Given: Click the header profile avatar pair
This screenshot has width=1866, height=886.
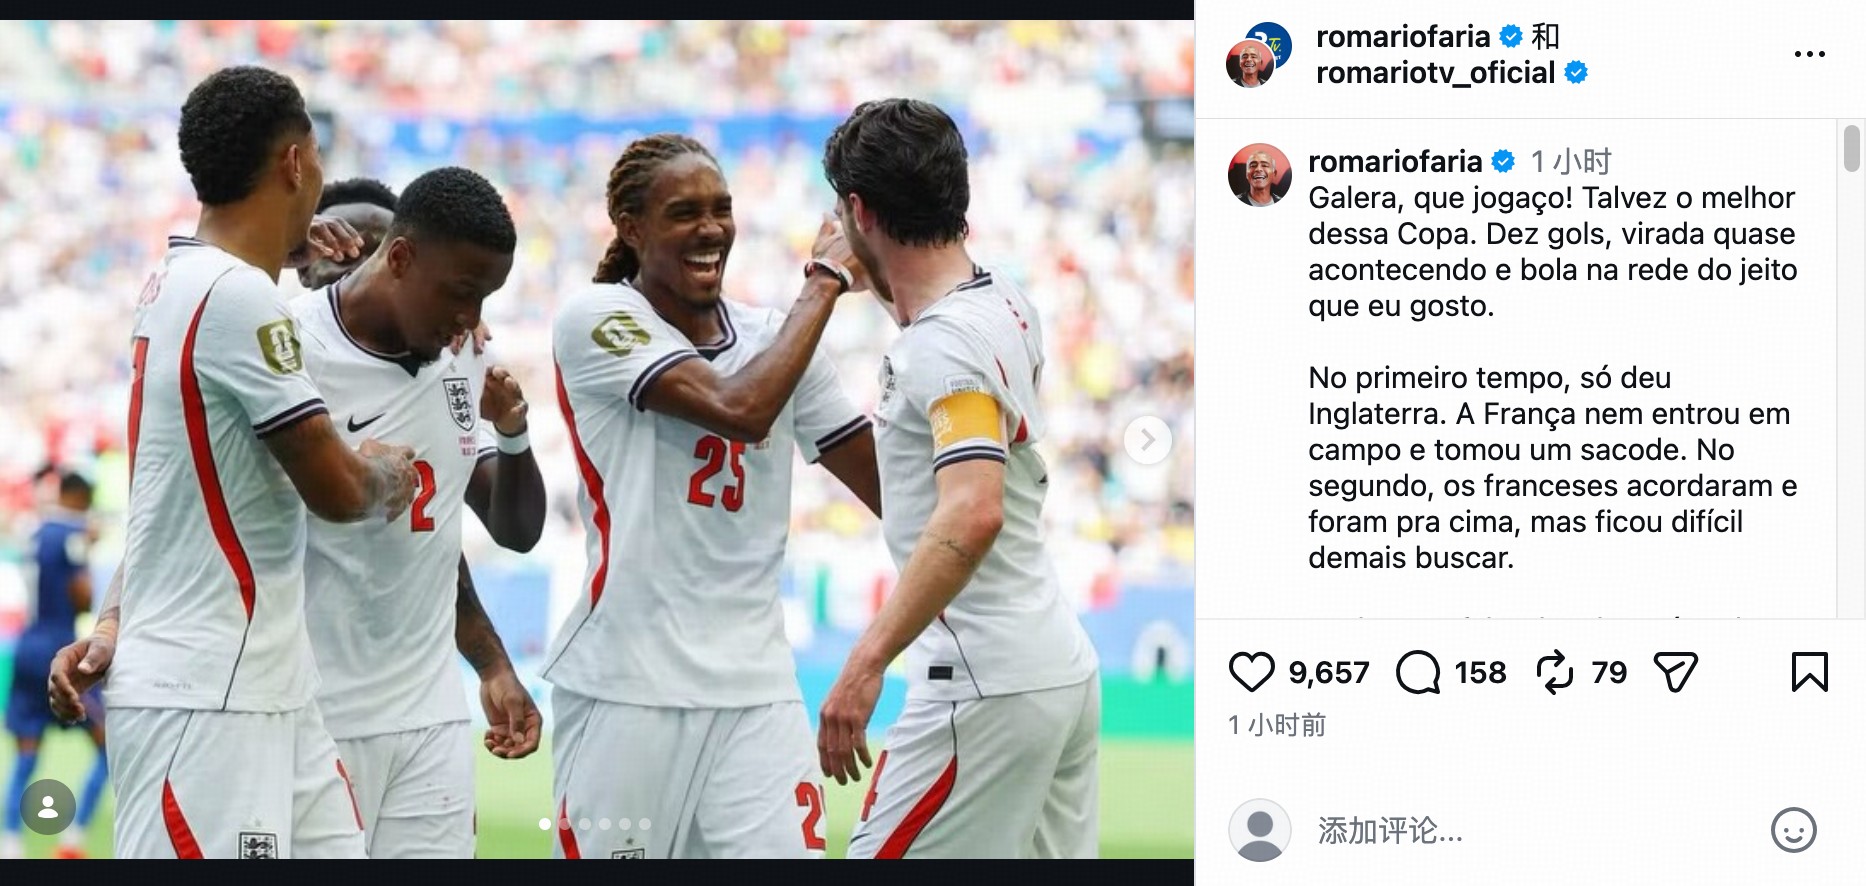Looking at the screenshot, I should (1259, 55).
